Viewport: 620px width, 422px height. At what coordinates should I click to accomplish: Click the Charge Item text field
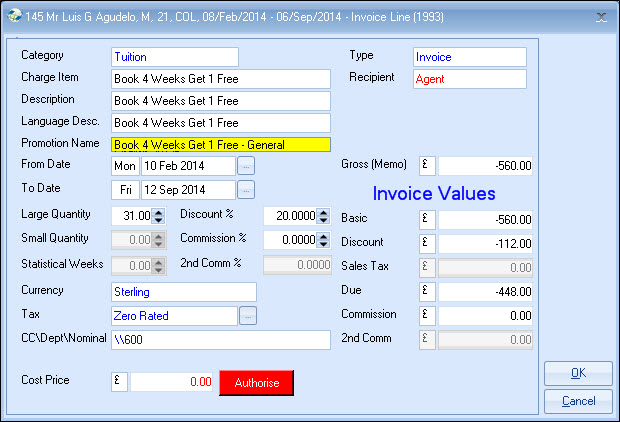tap(220, 79)
